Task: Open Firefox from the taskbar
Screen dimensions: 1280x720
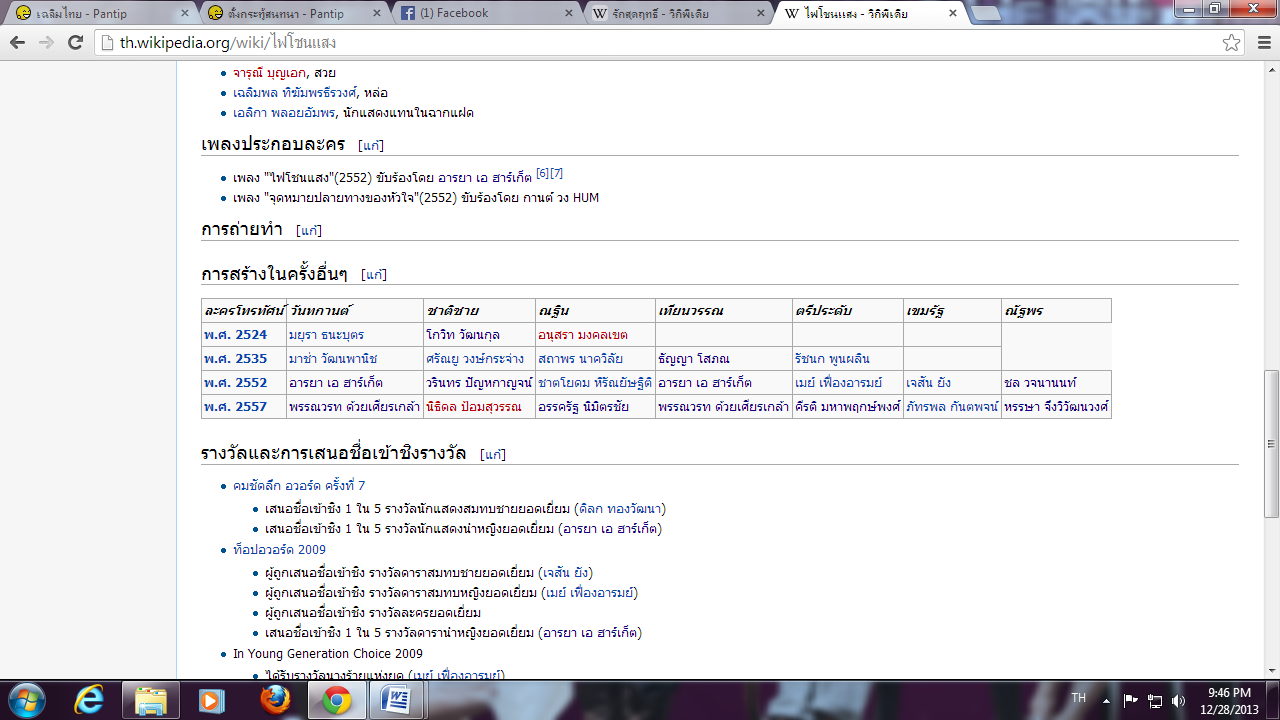Action: click(x=275, y=700)
